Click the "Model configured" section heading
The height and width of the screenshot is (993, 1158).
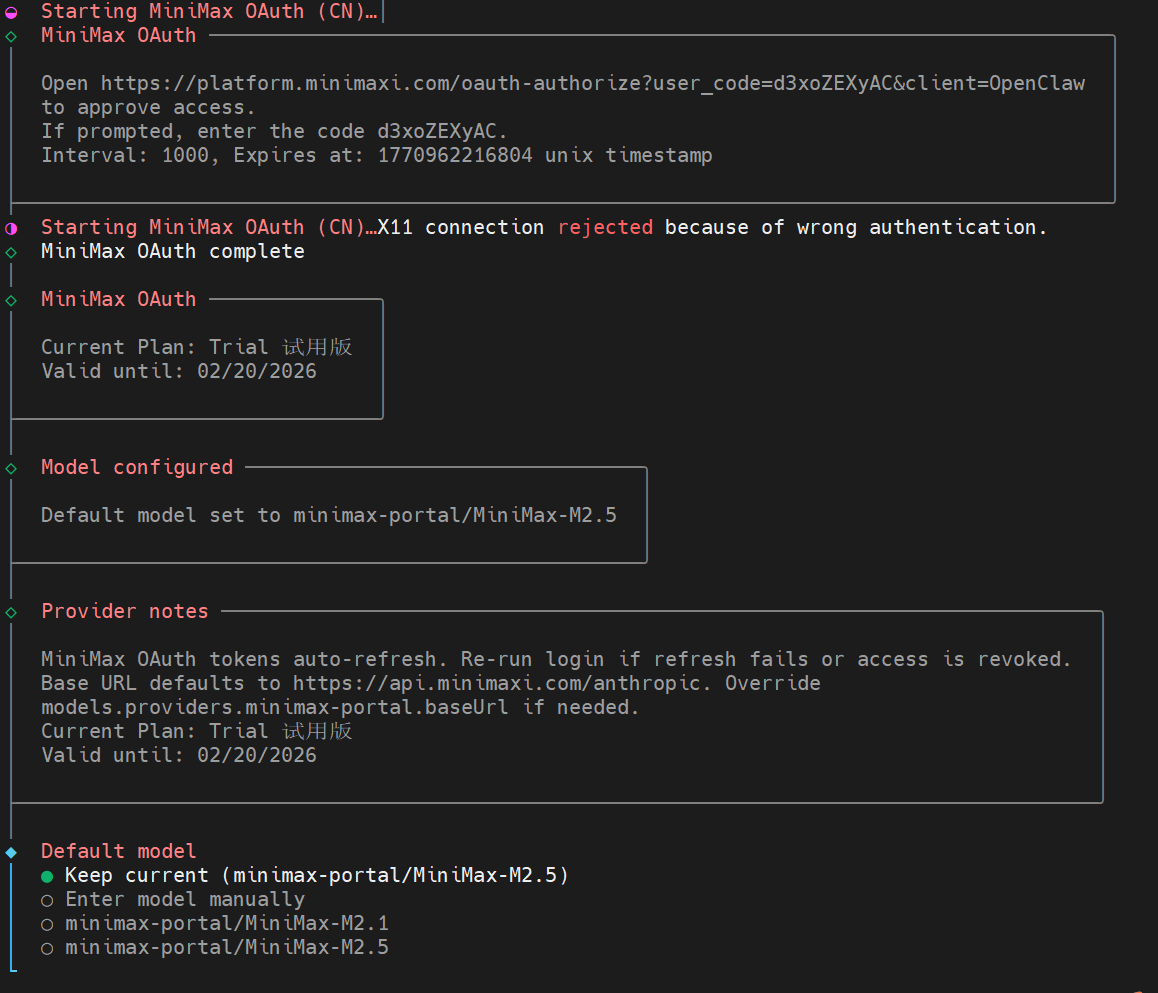(x=137, y=467)
